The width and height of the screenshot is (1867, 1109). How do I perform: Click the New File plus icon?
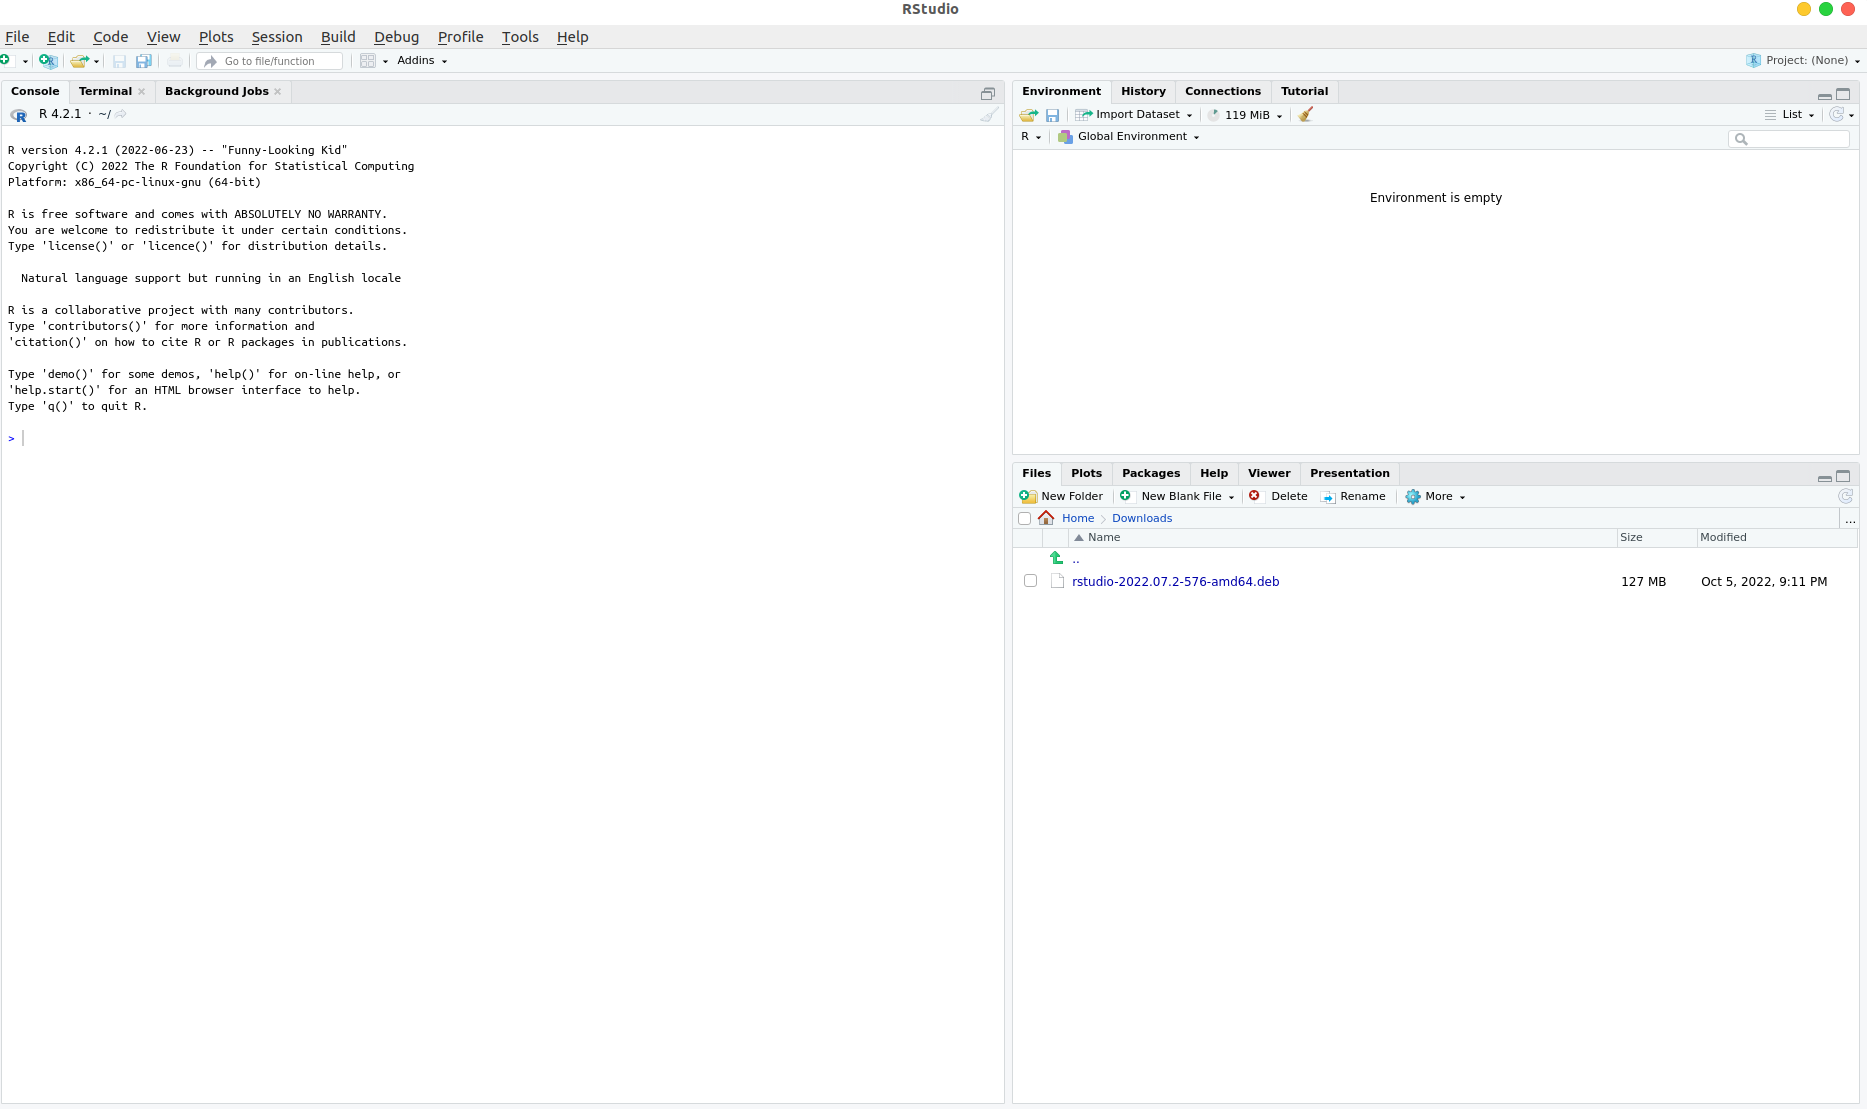[6, 61]
